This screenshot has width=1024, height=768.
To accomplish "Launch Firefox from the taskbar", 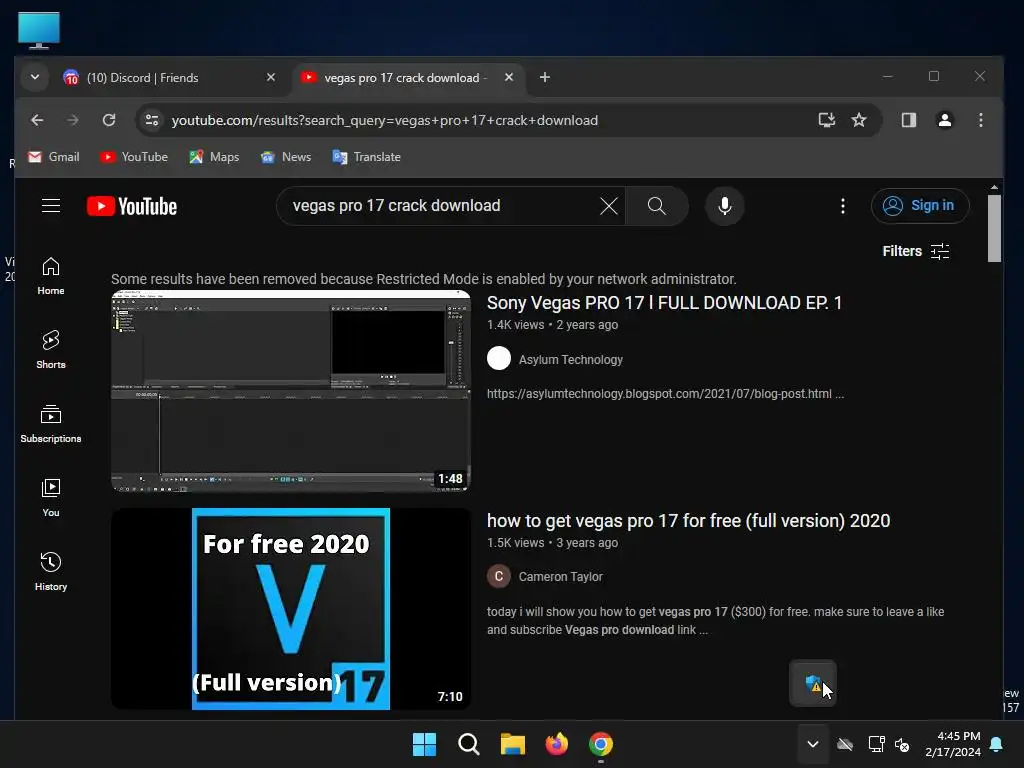I will [x=556, y=744].
